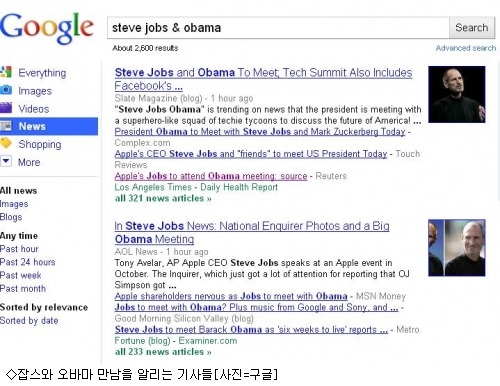Filter results to Past 24 hours
The width and height of the screenshot is (500, 386).
27,262
